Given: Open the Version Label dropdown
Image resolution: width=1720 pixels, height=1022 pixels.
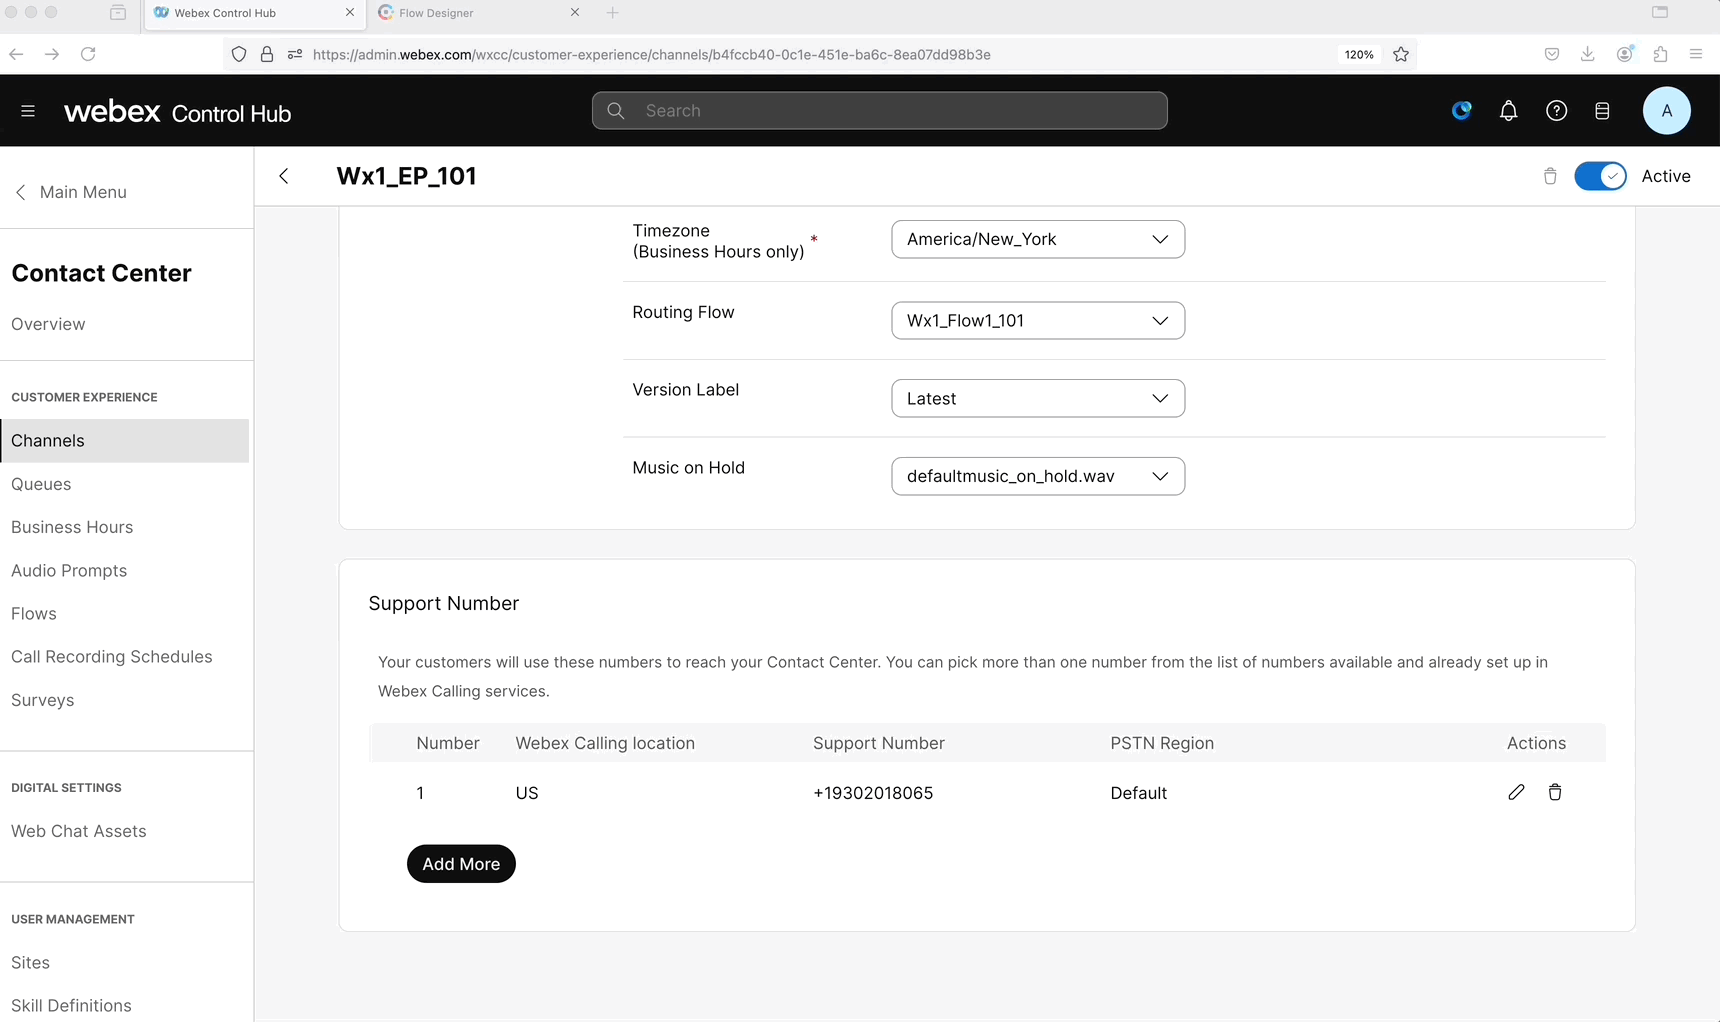Looking at the screenshot, I should (1037, 398).
